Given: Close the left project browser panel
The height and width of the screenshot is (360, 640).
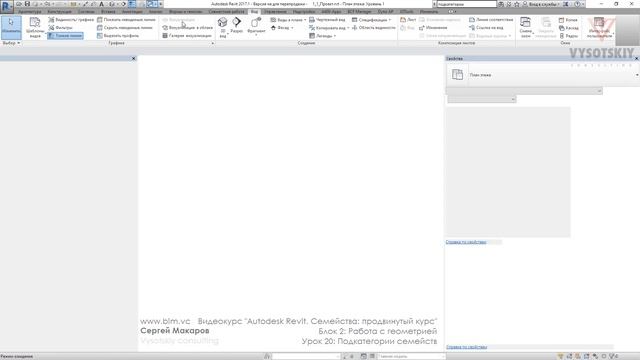Looking at the screenshot, I should coord(133,59).
